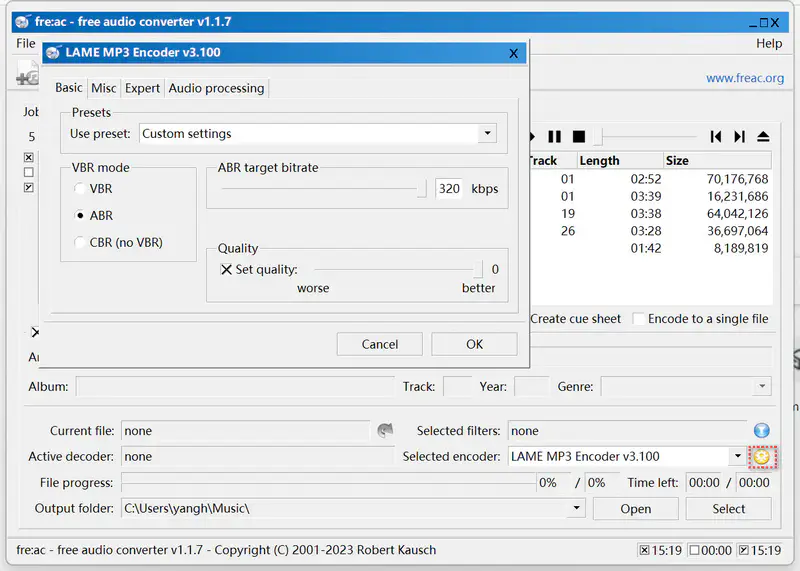Click the Output folder path field
The height and width of the screenshot is (571, 800).
point(344,508)
